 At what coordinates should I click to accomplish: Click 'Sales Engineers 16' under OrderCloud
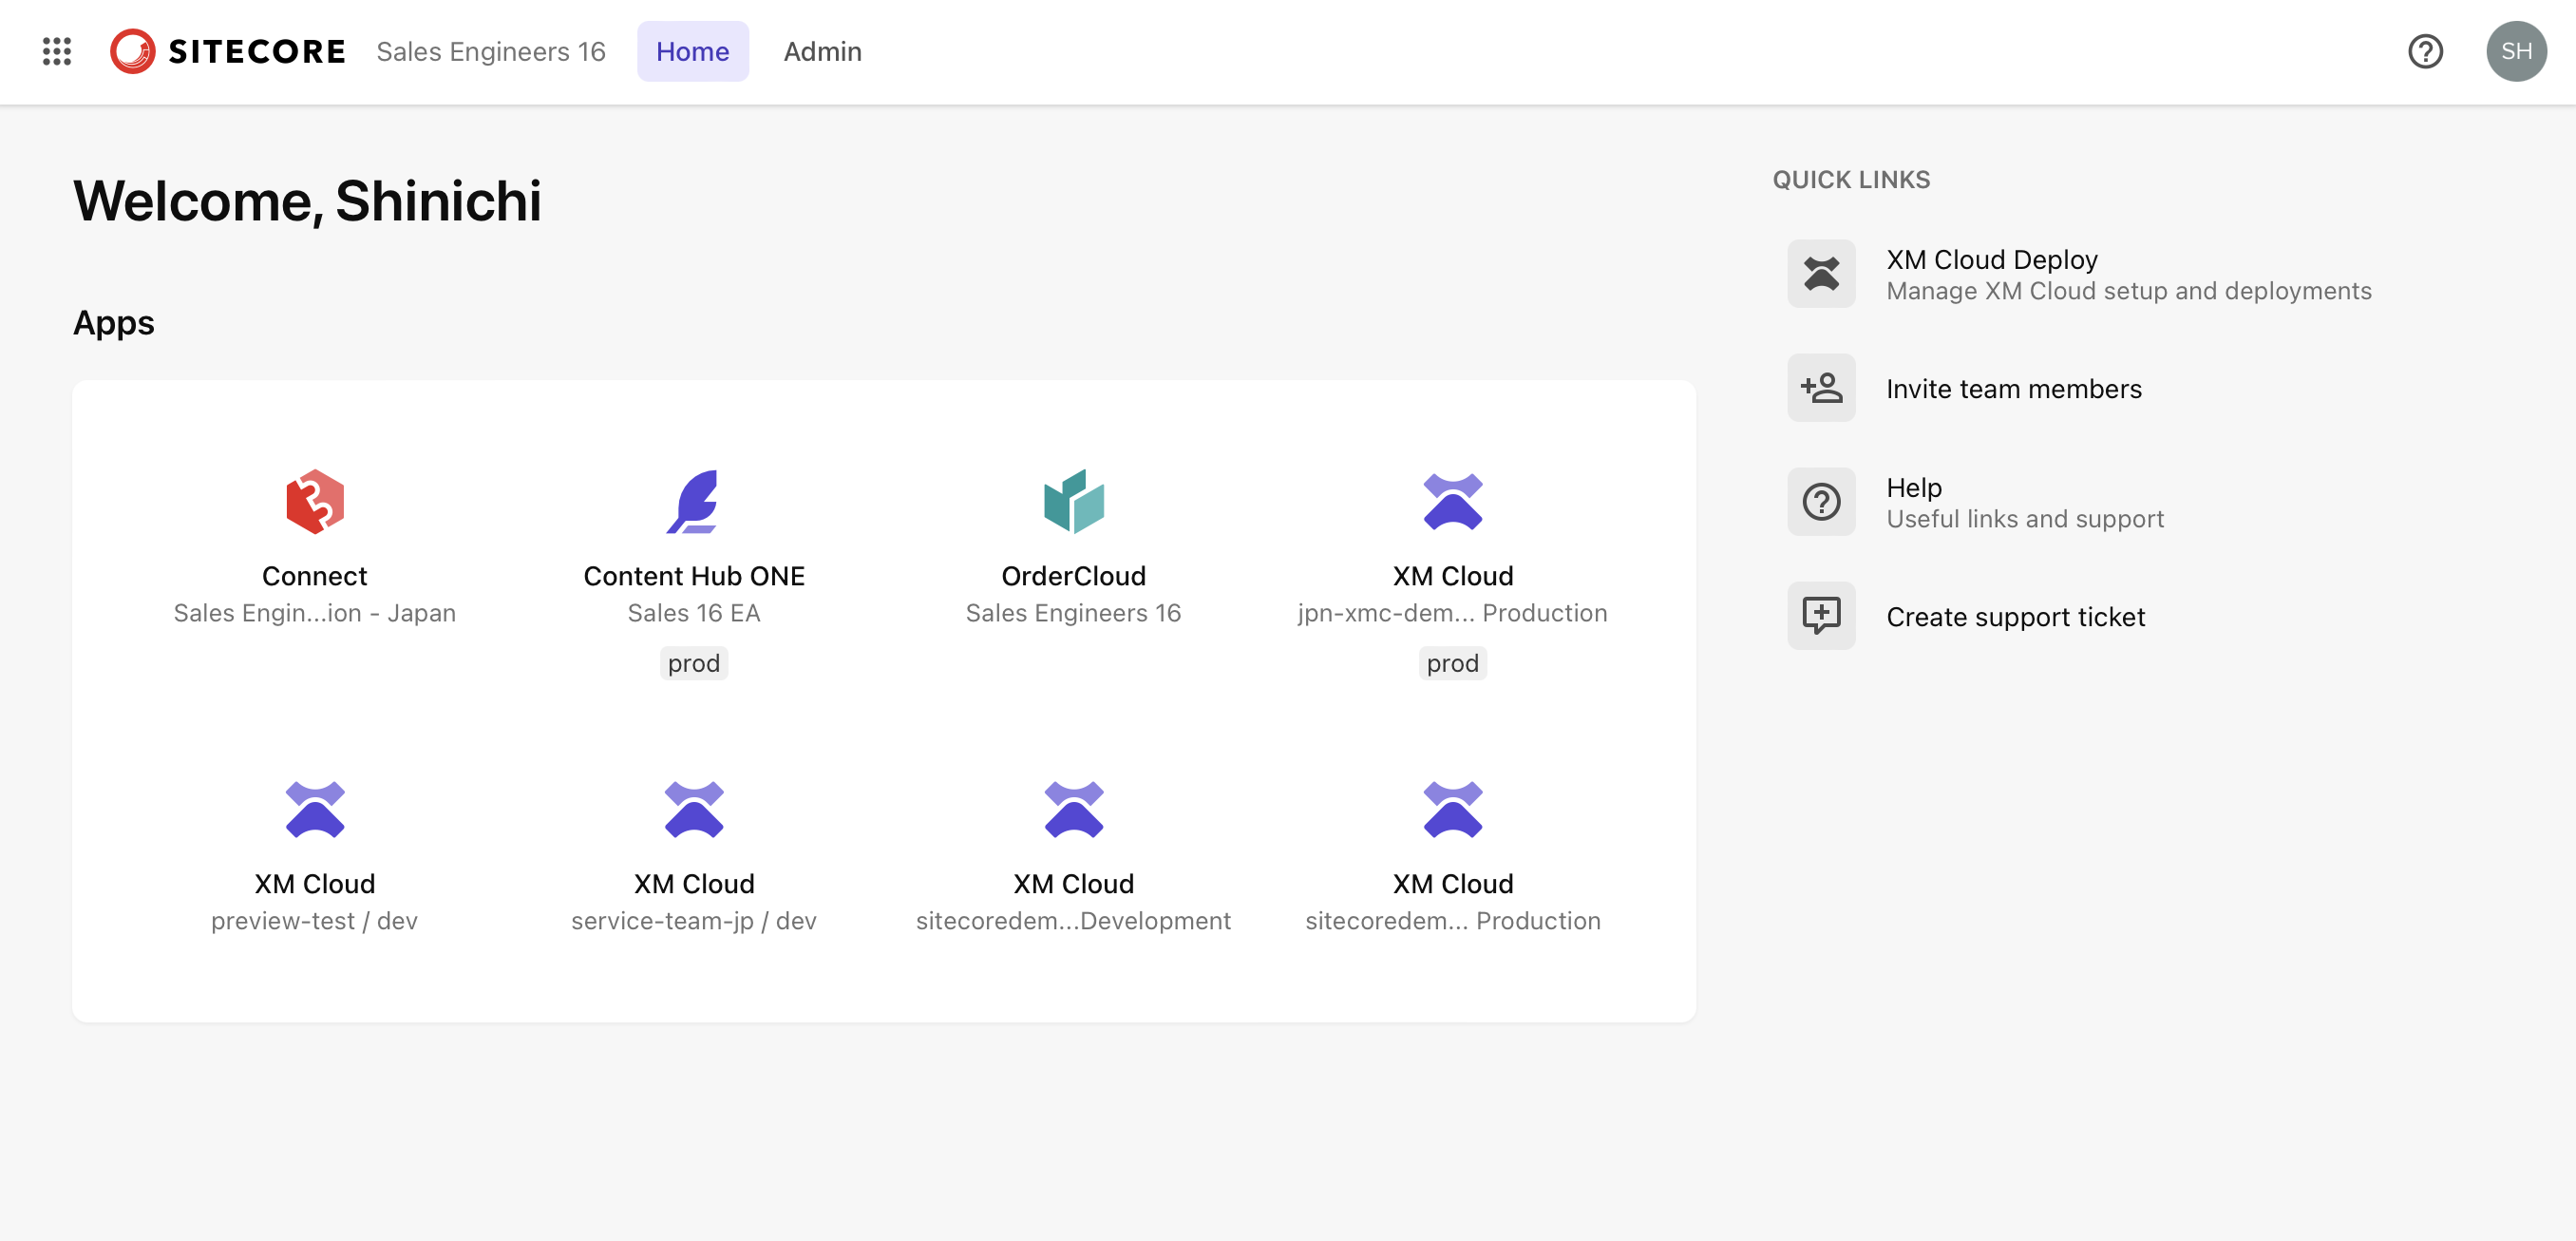(1073, 613)
